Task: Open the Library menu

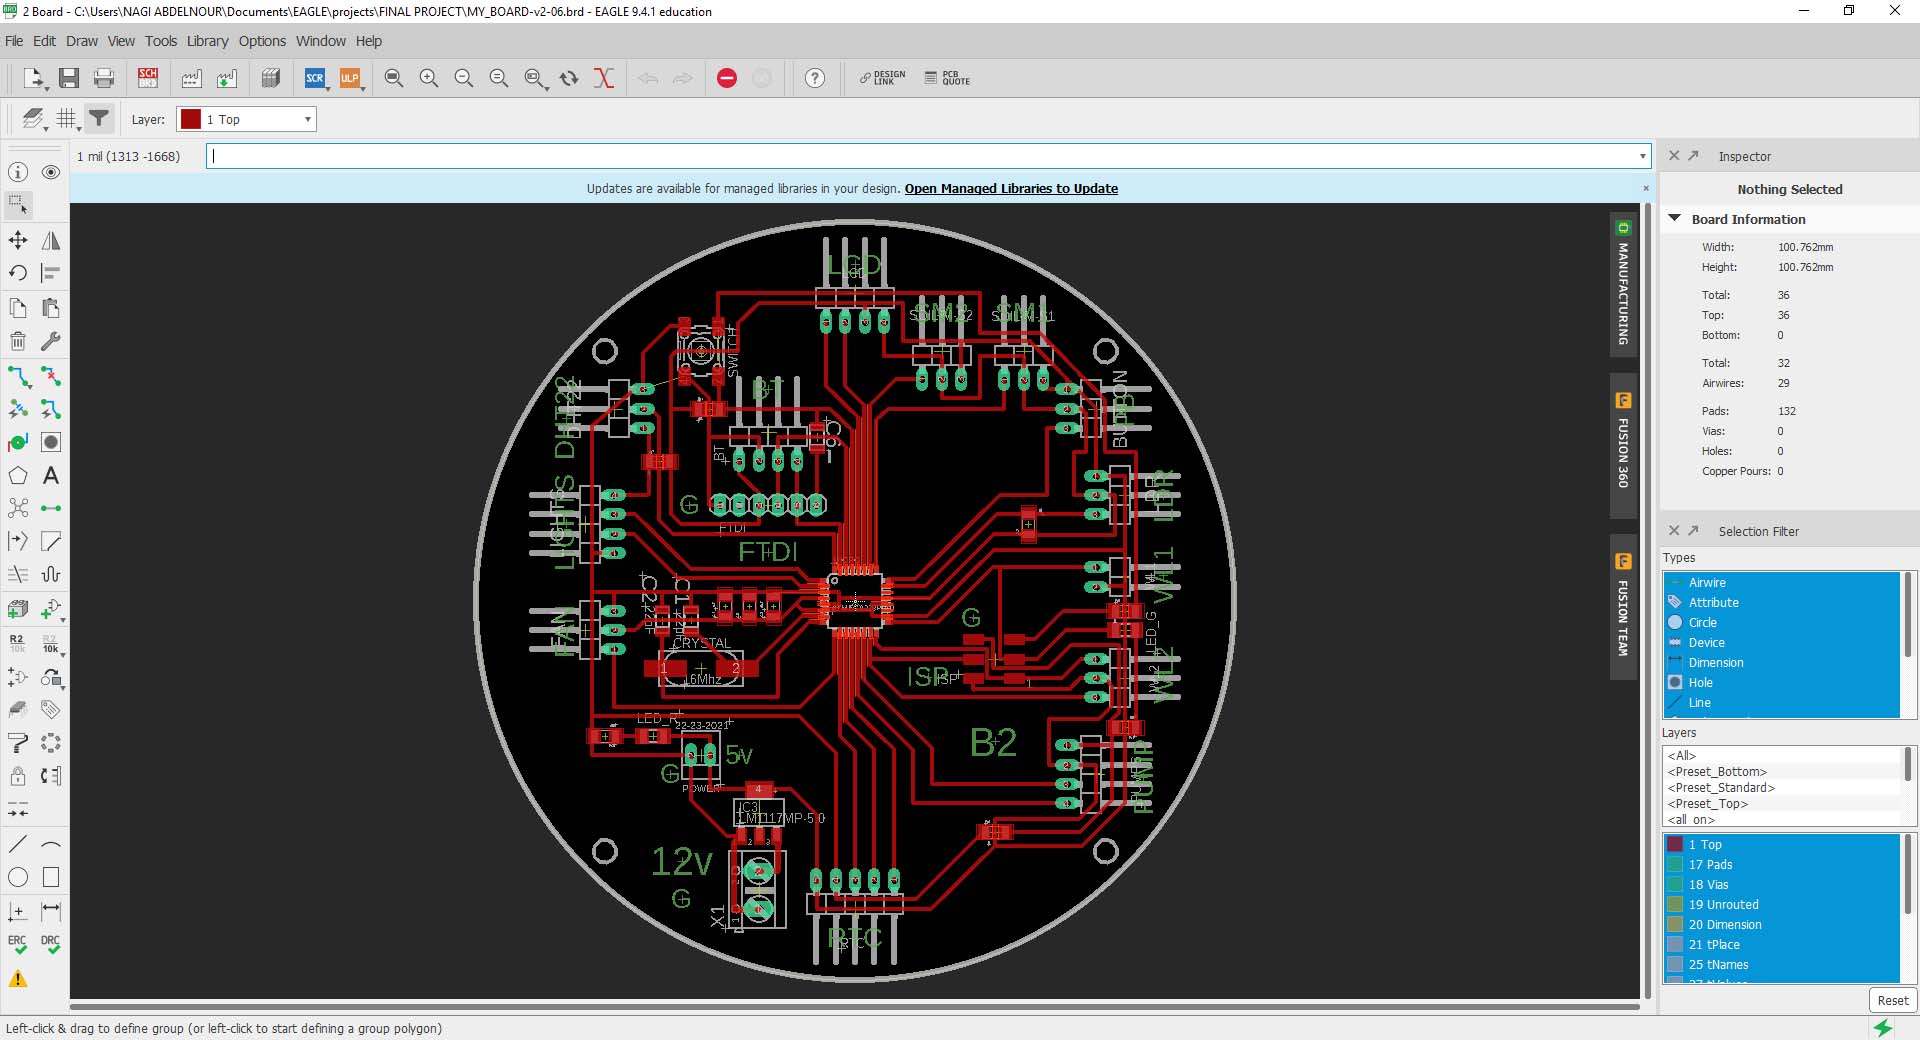Action: (207, 41)
